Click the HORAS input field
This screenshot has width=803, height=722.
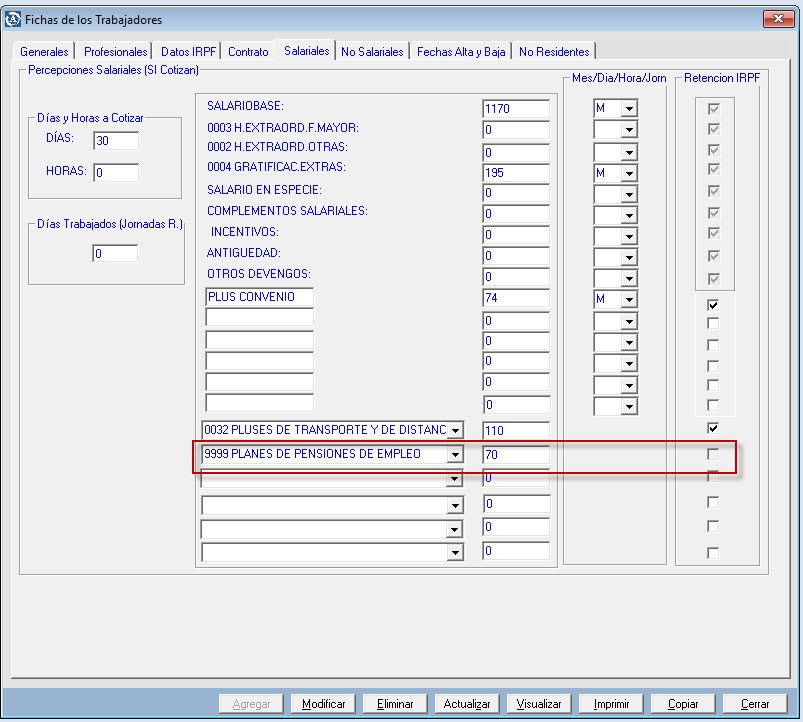pyautogui.click(x=116, y=173)
